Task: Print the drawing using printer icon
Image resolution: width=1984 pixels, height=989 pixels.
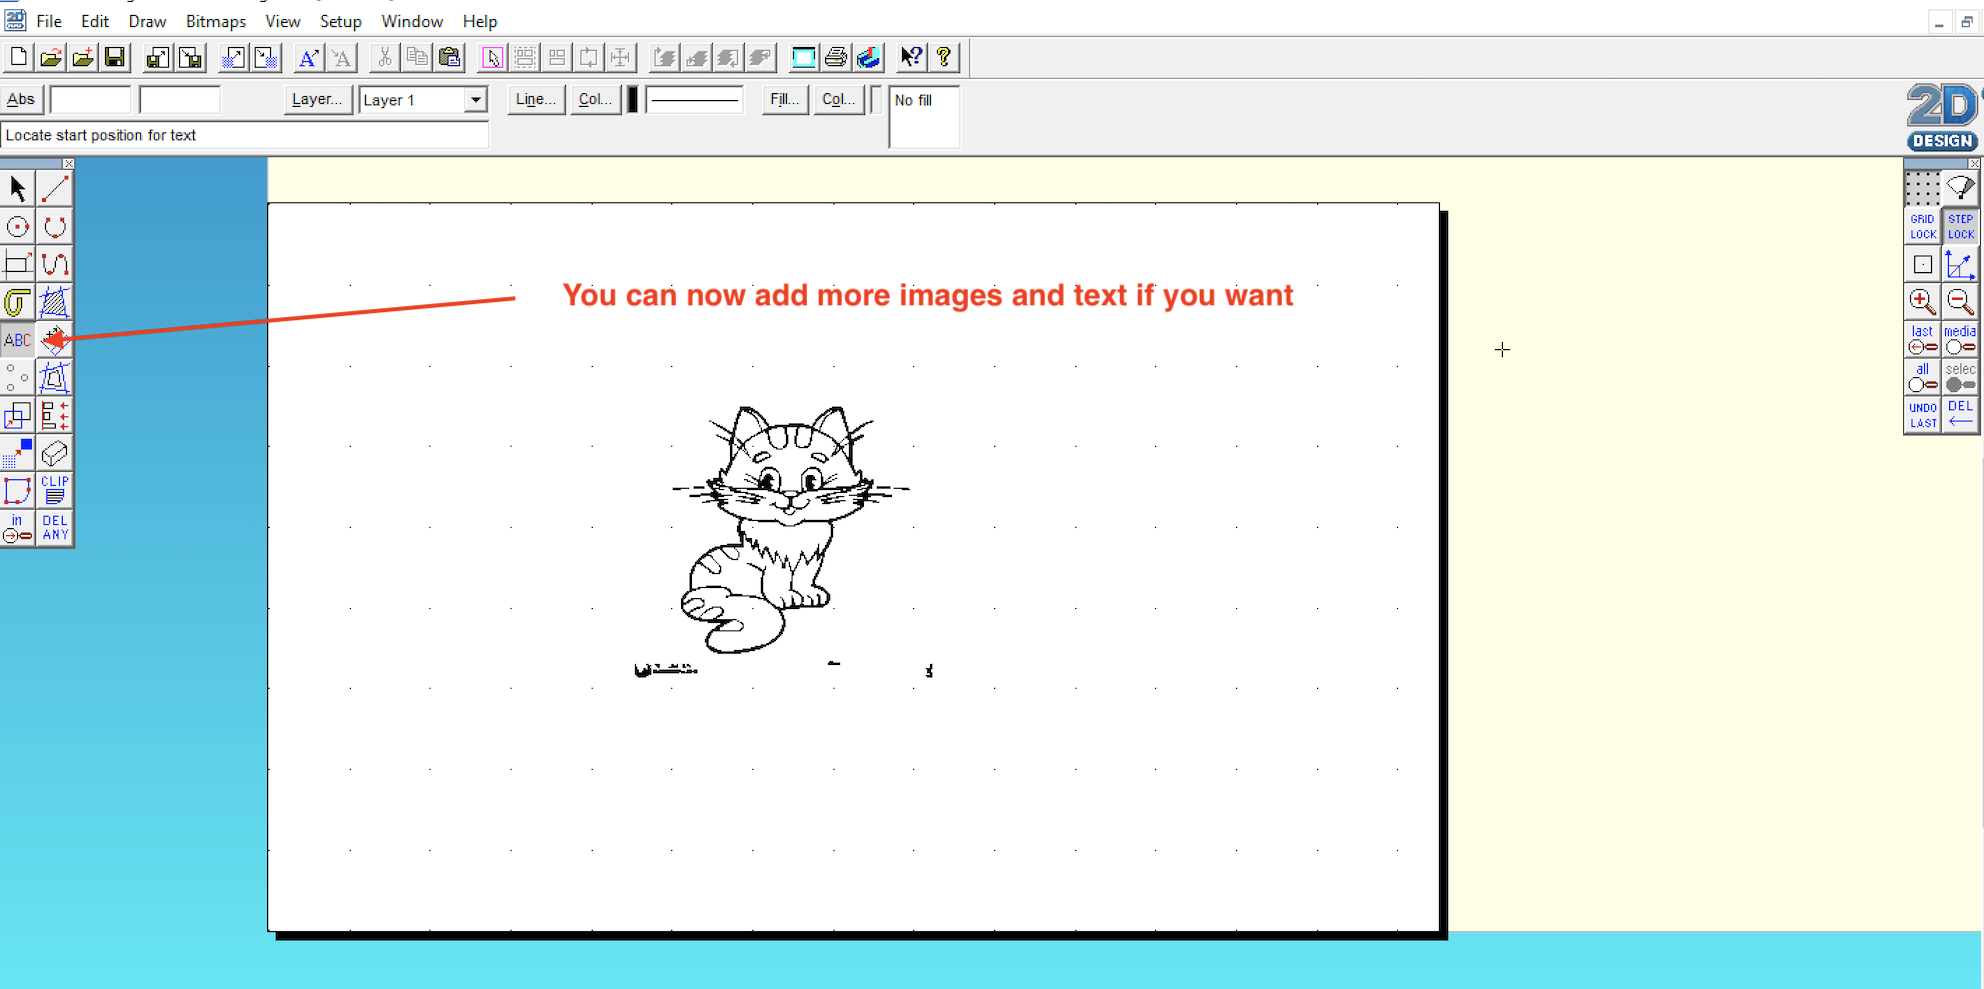Action: click(x=836, y=58)
